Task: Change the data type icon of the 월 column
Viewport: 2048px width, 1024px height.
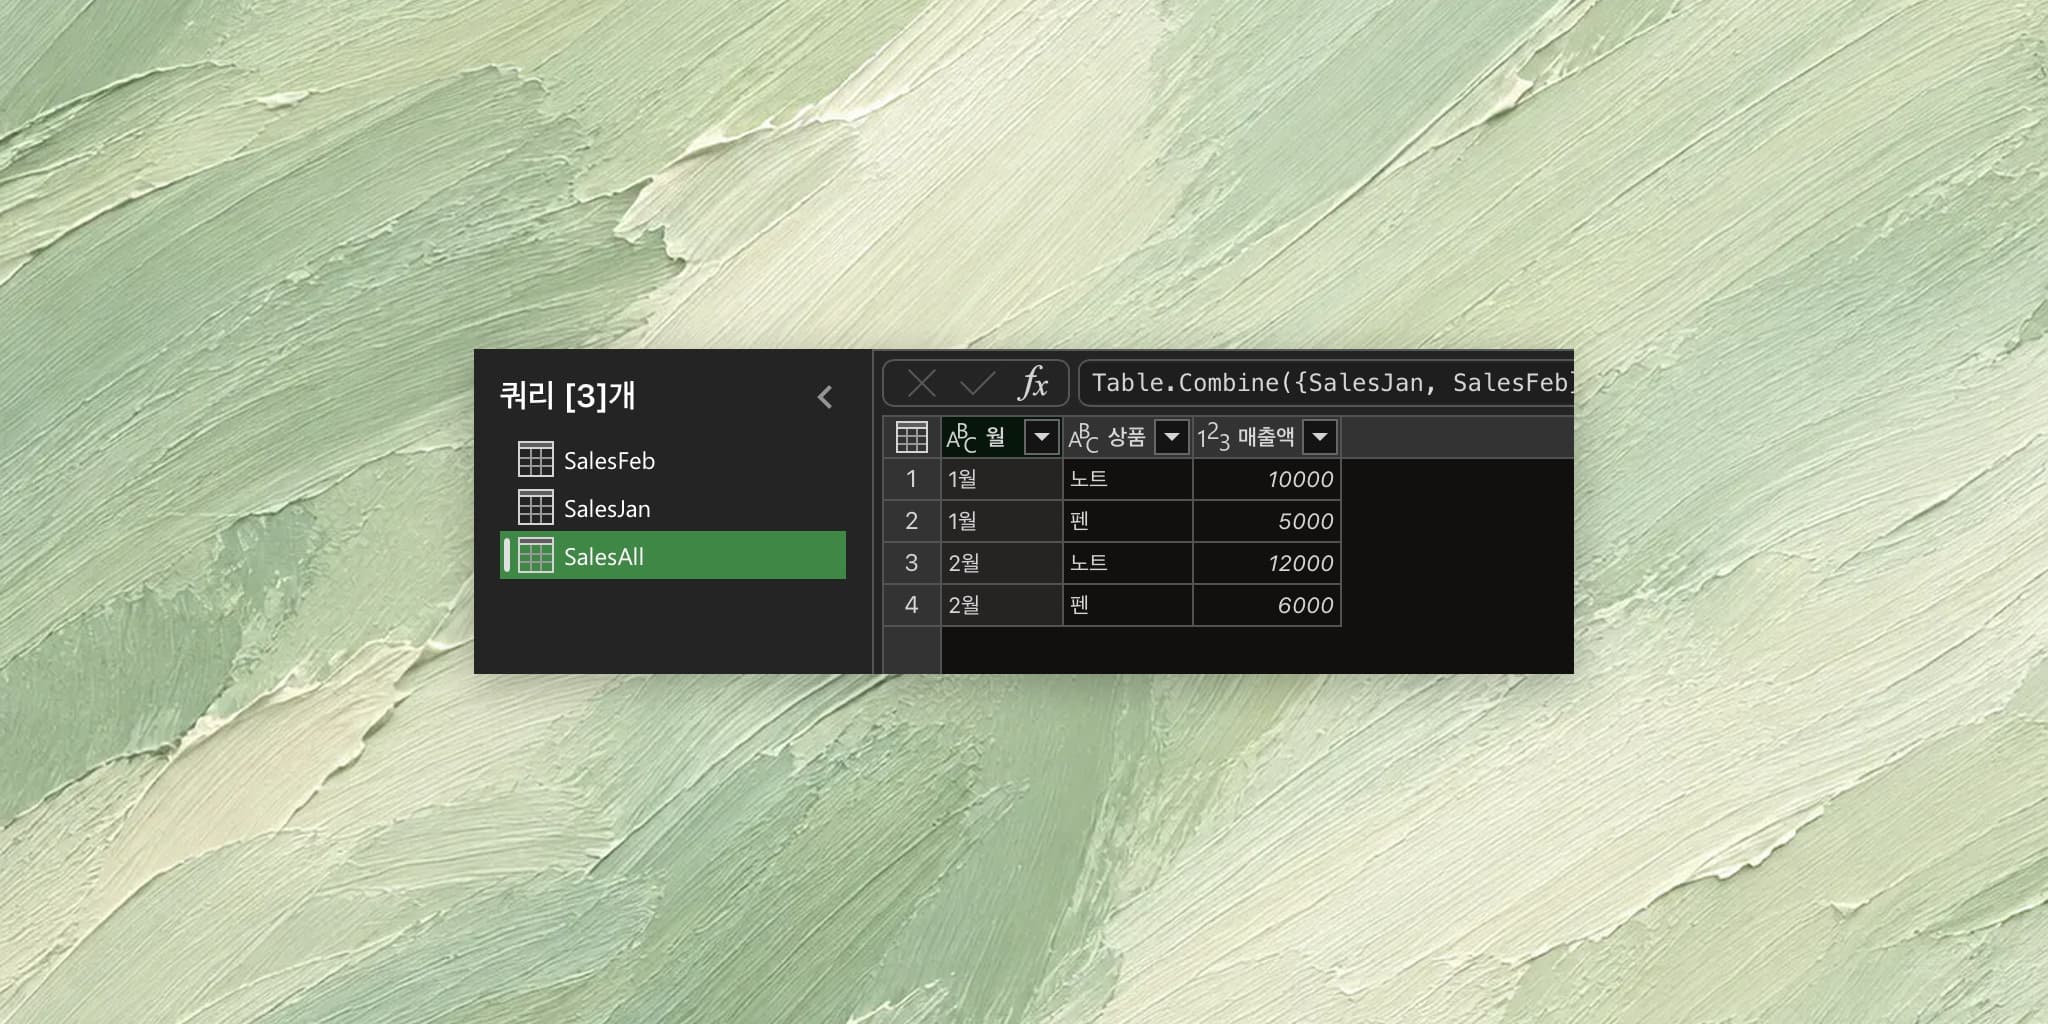Action: pos(961,438)
